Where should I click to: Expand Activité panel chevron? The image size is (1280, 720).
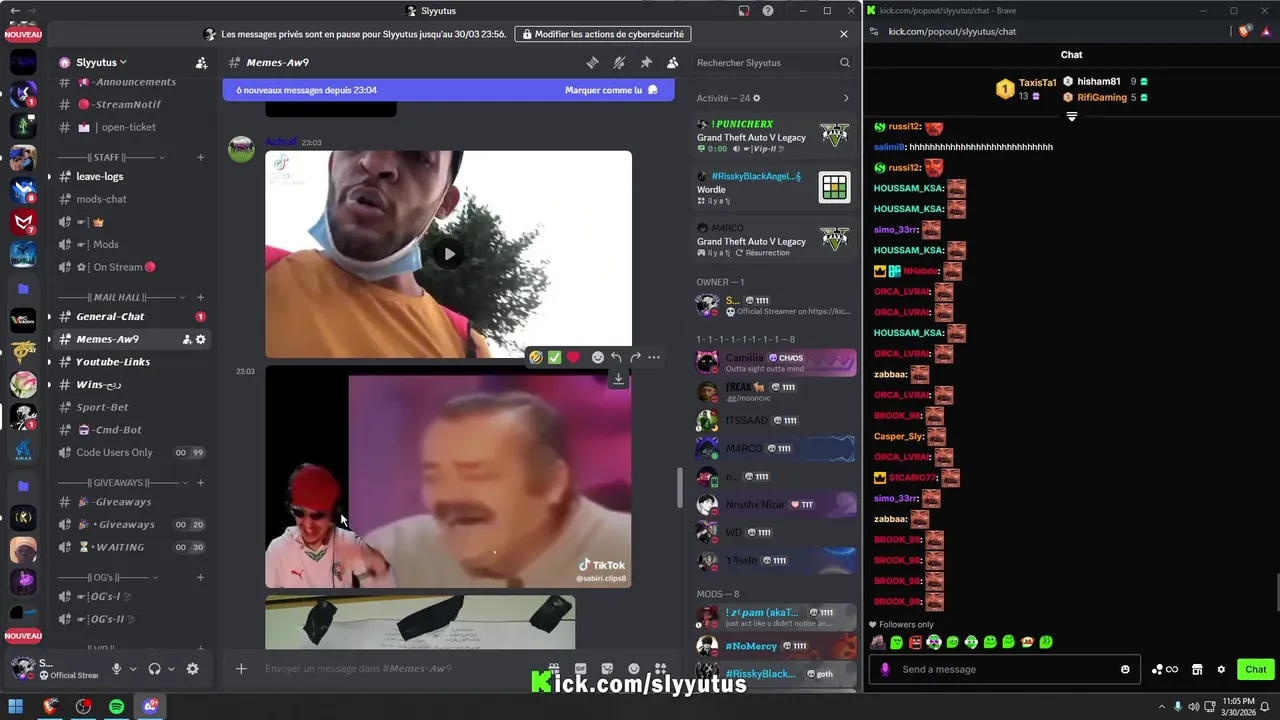click(x=846, y=98)
